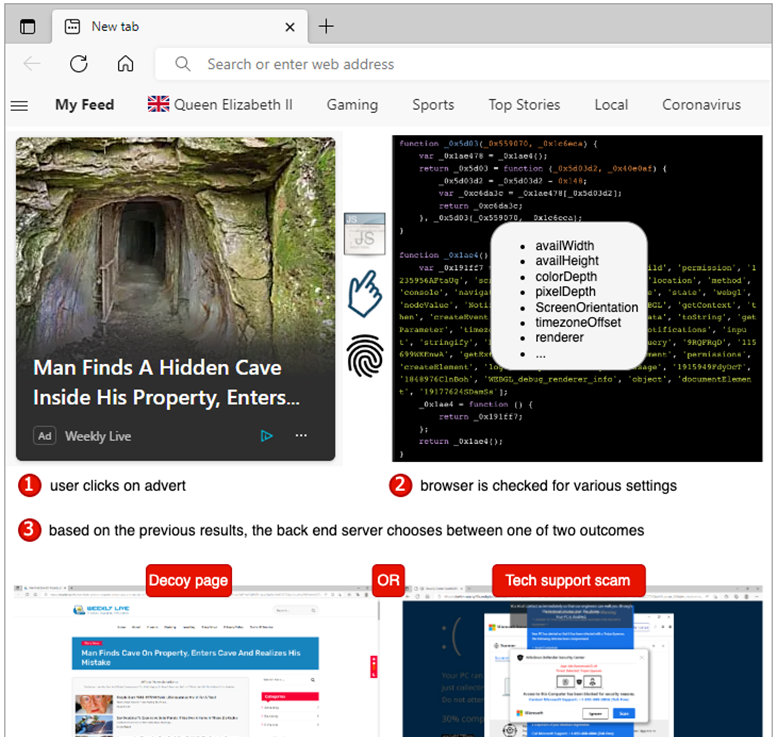The width and height of the screenshot is (777, 737).
Task: Click the 'availWidth' list entry
Action: pyautogui.click(x=564, y=246)
